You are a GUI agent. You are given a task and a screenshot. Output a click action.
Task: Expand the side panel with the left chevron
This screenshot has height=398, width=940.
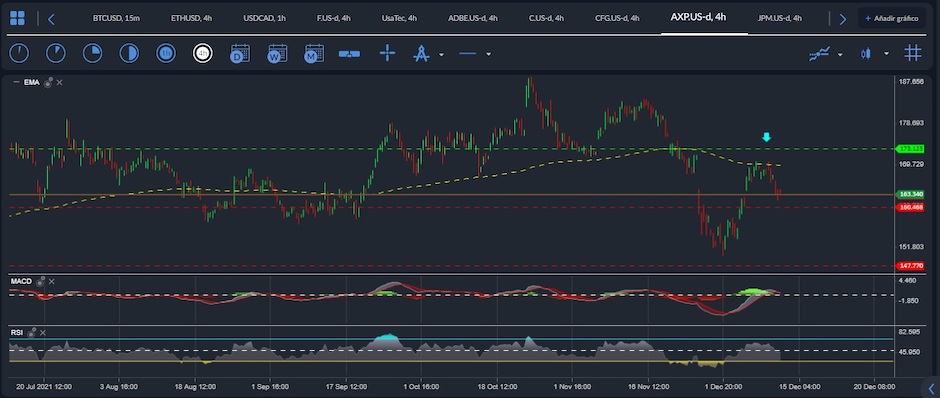point(931,390)
